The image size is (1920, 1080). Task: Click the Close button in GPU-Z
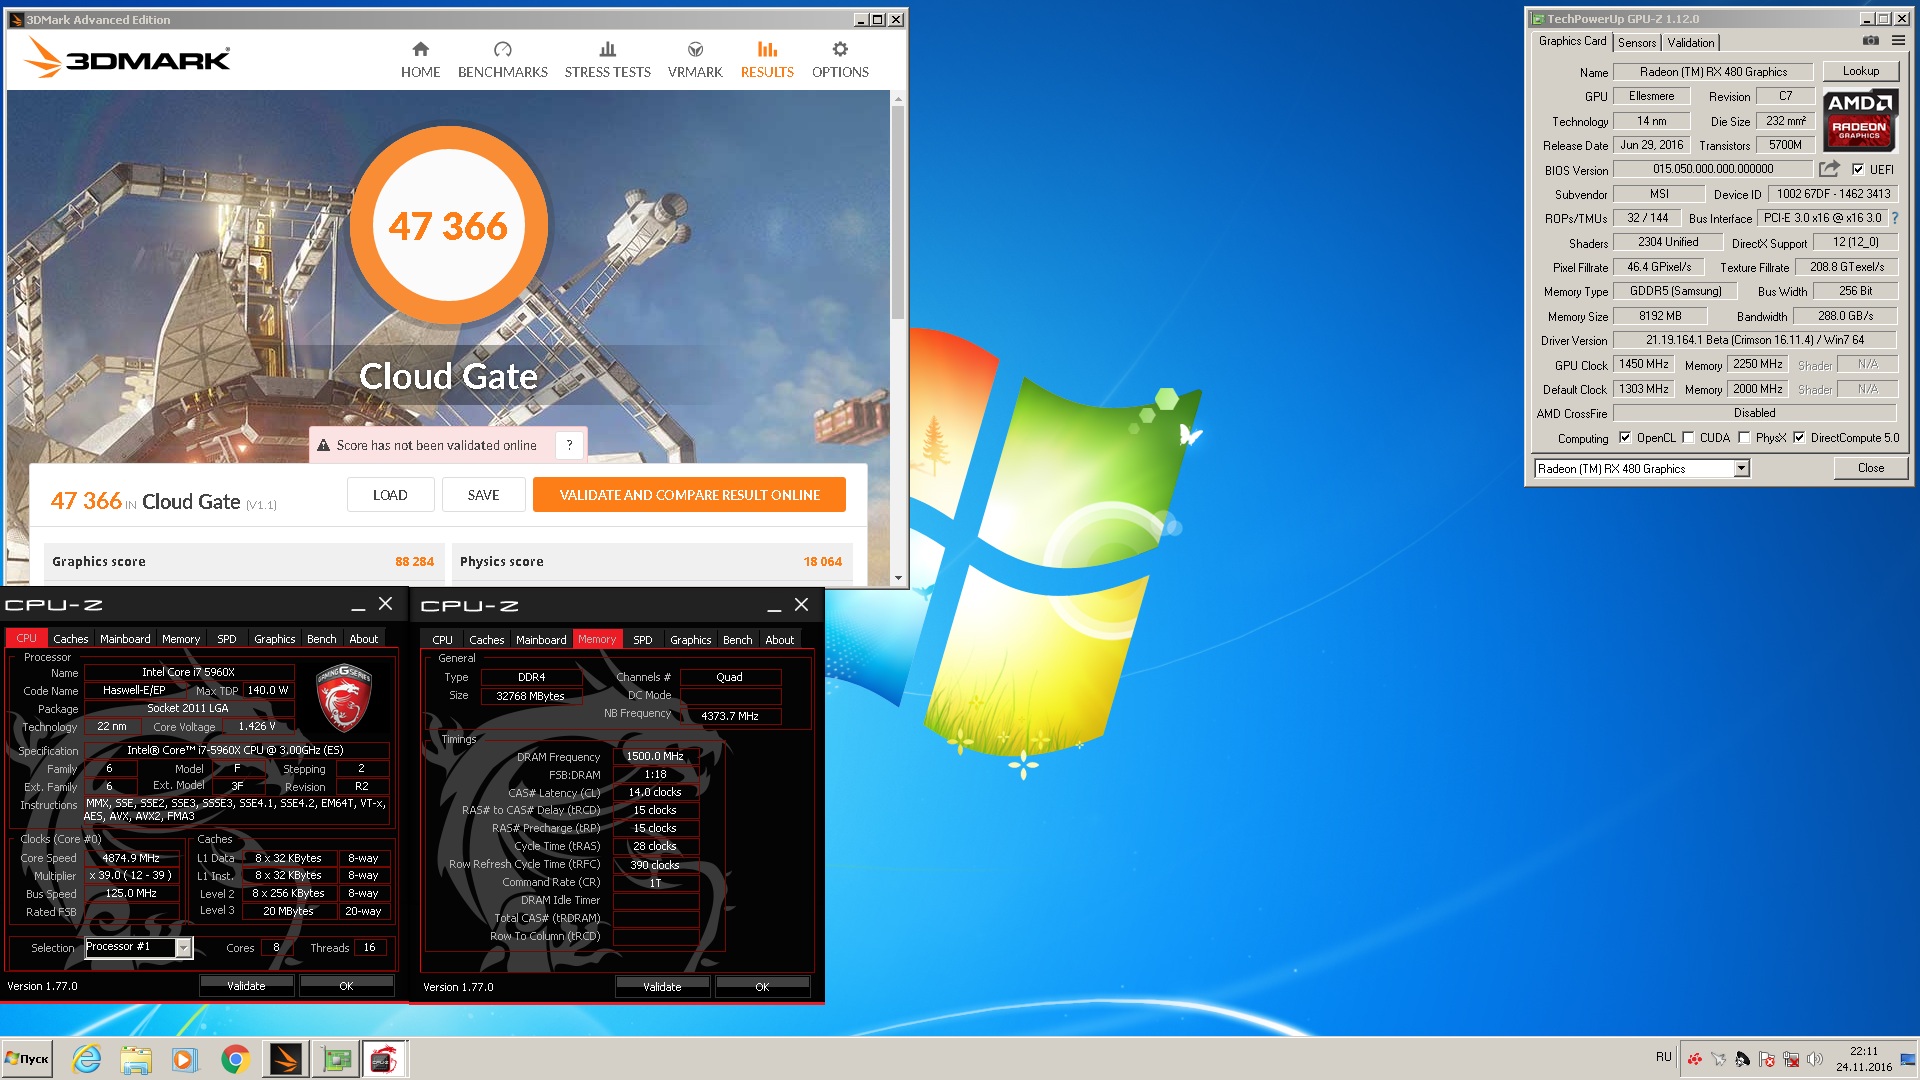[1871, 468]
